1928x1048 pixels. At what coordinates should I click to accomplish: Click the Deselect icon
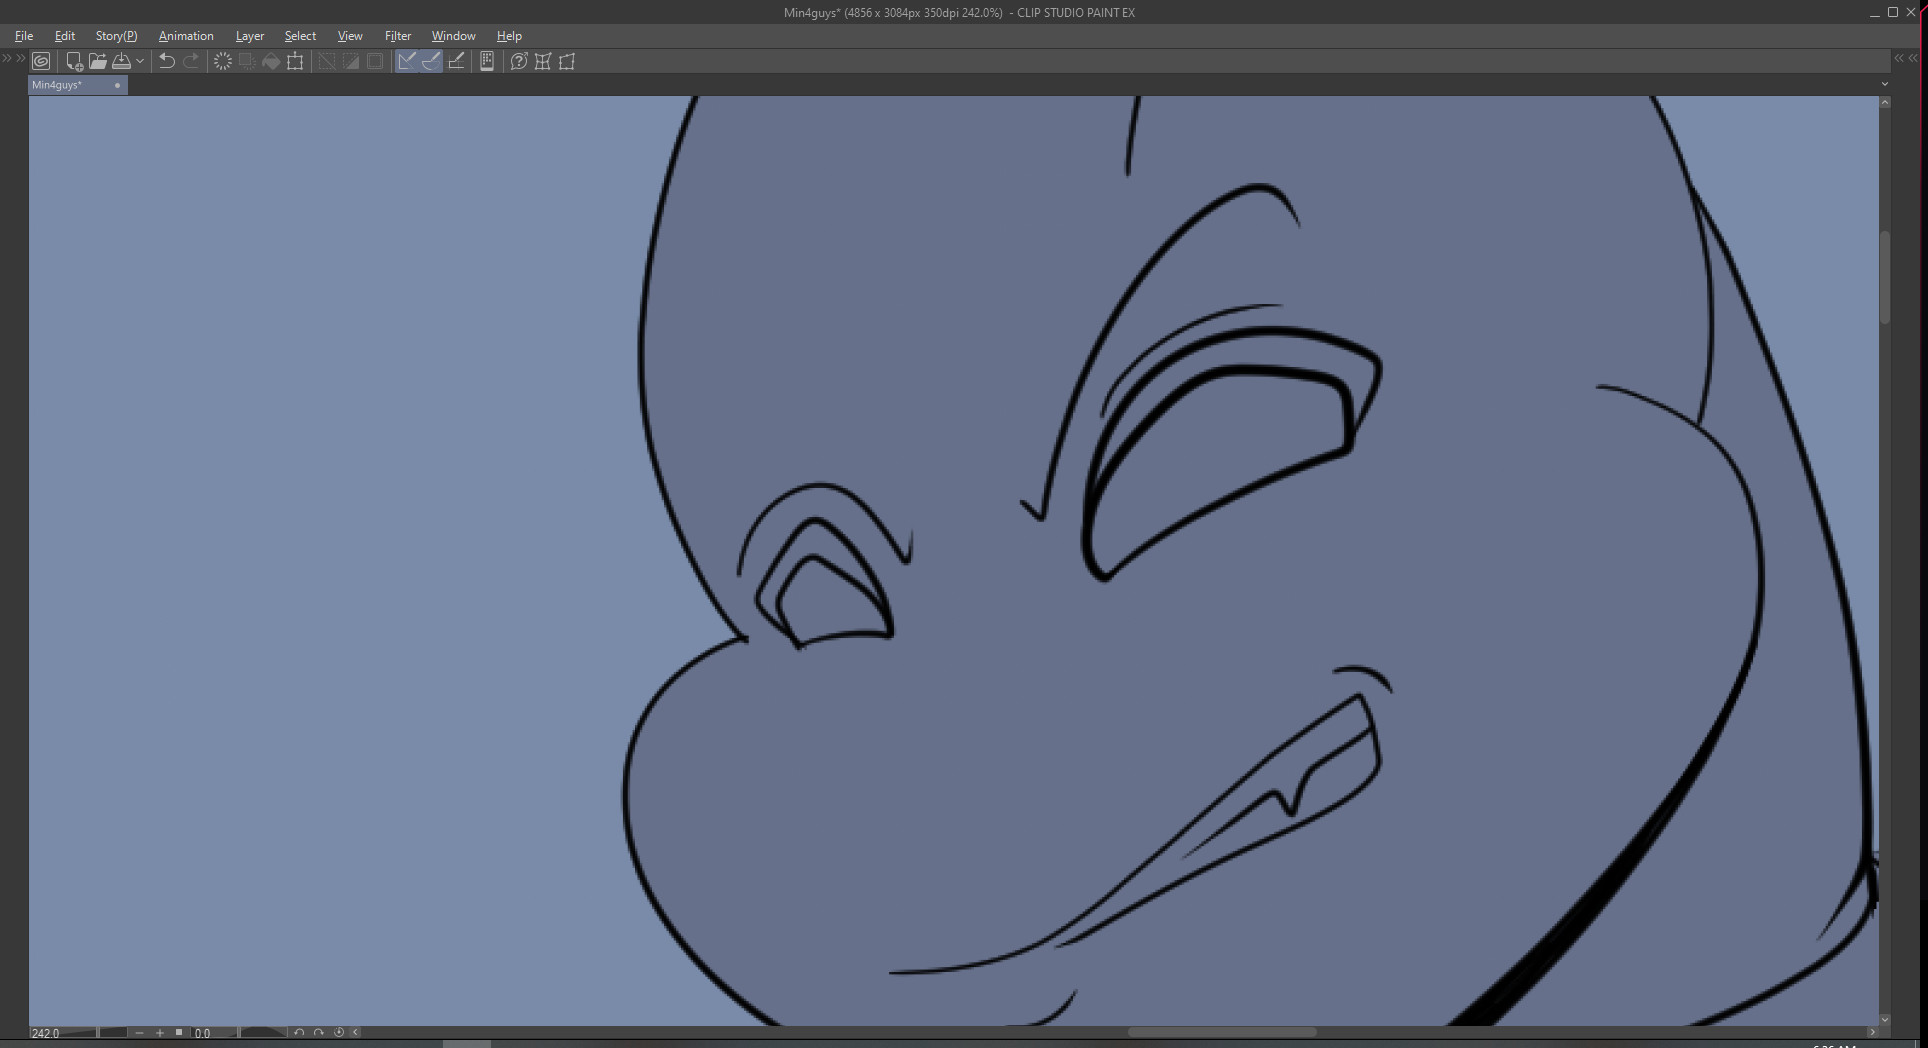click(x=327, y=61)
